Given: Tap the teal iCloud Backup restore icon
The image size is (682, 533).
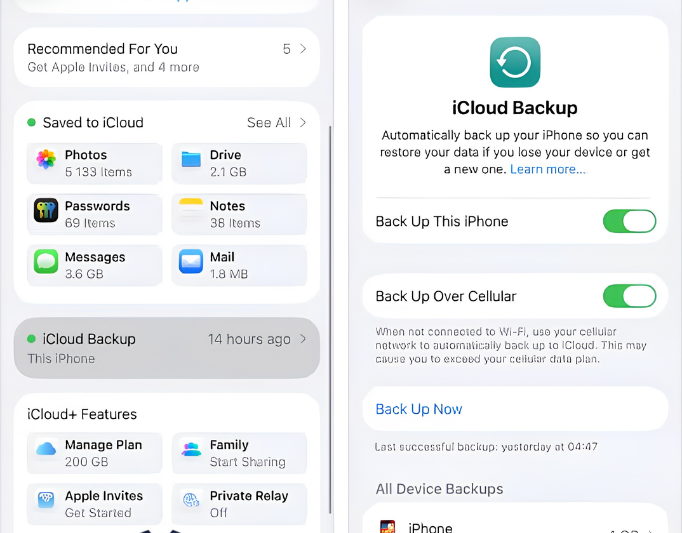Looking at the screenshot, I should pos(515,62).
